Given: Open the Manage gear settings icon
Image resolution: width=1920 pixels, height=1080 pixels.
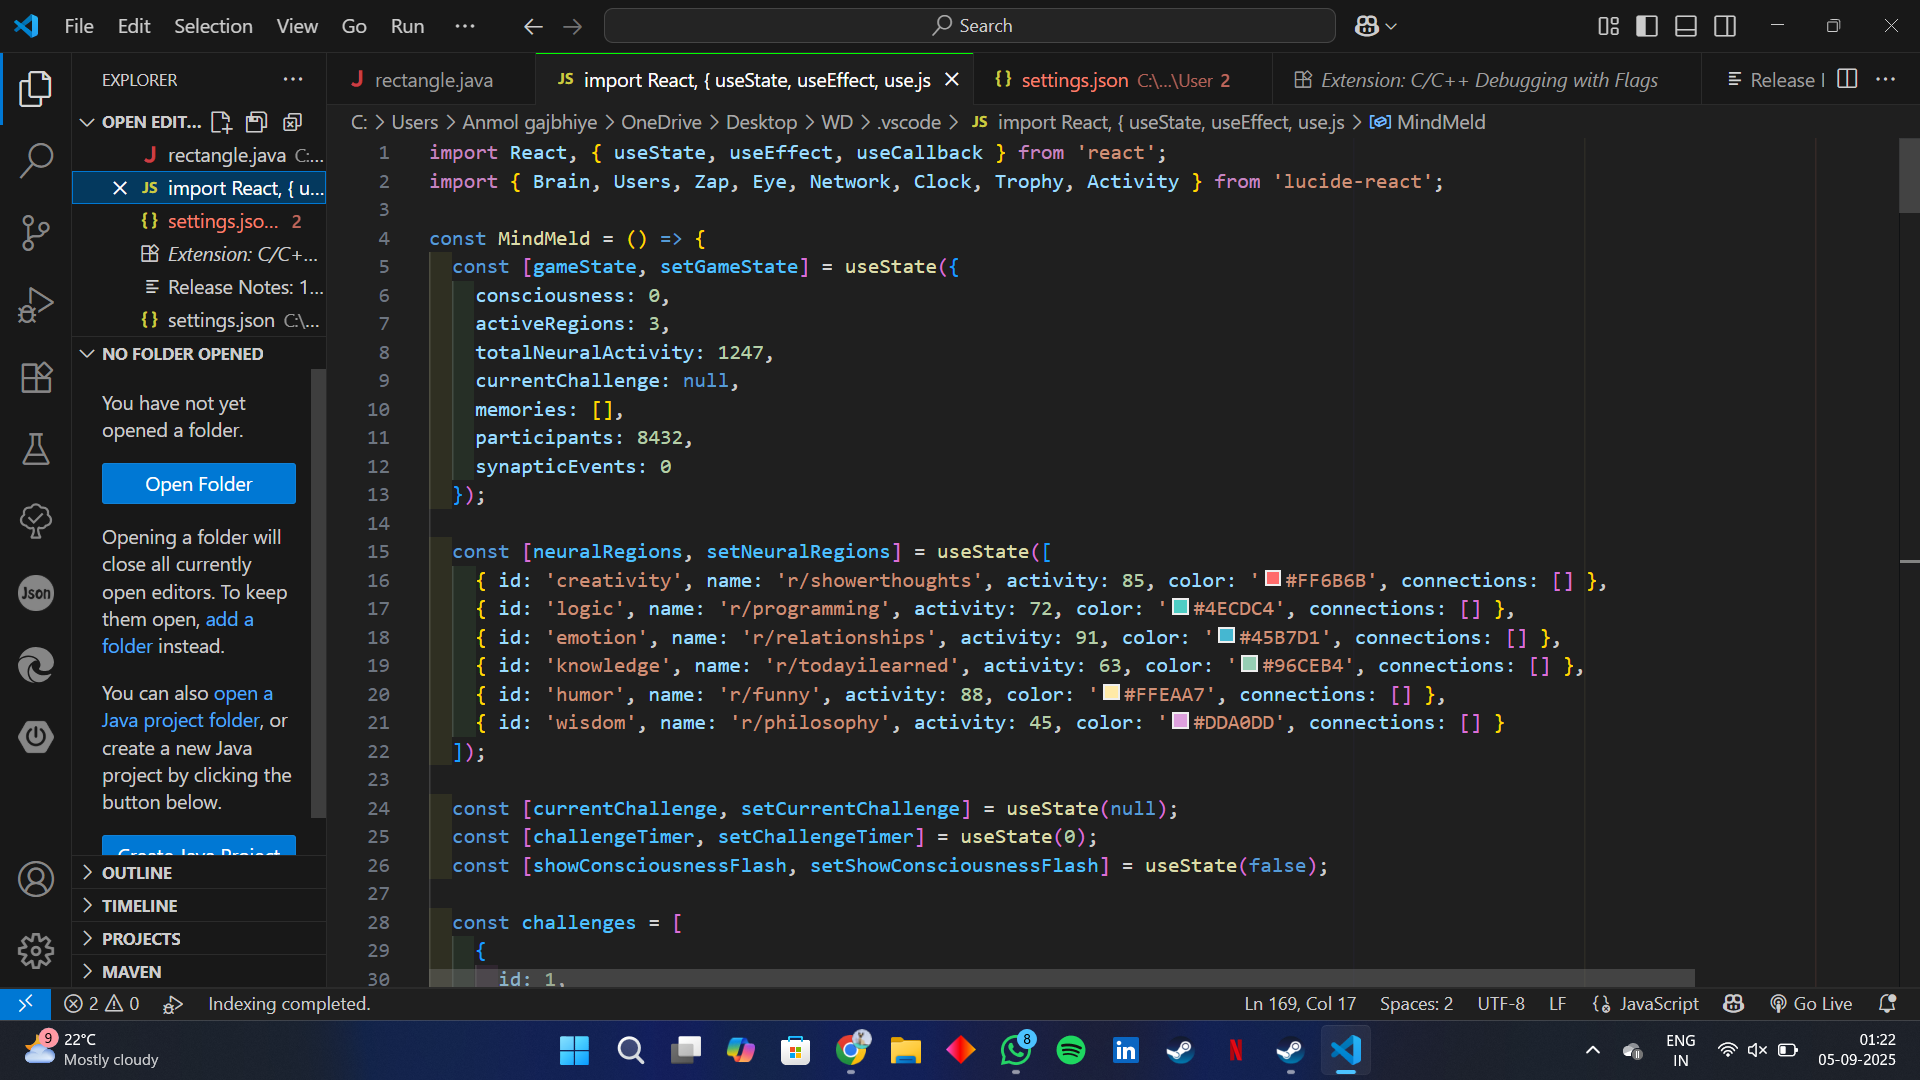Looking at the screenshot, I should (x=36, y=950).
